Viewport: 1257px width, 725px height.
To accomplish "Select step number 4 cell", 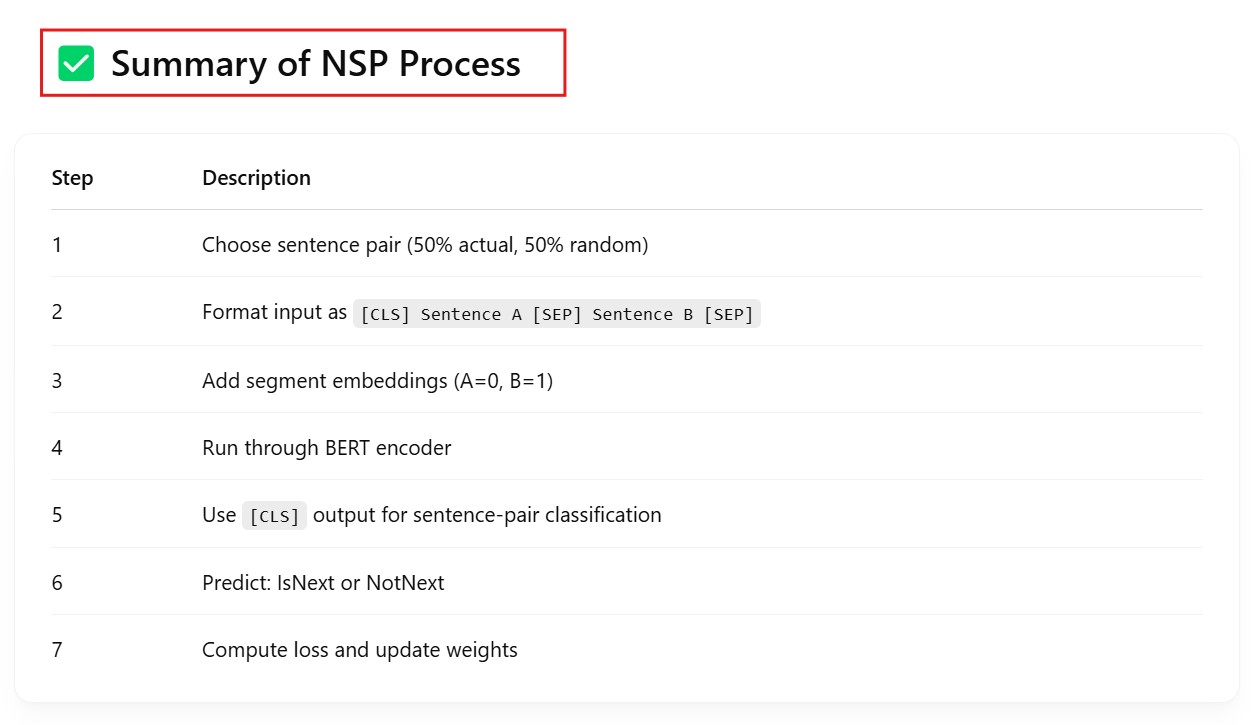I will [57, 447].
